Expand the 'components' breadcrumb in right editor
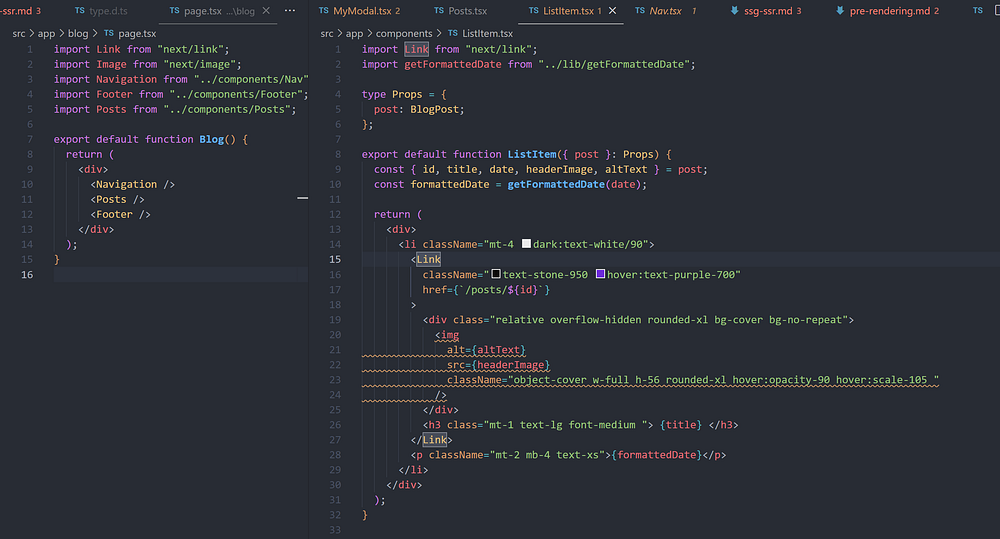The width and height of the screenshot is (1000, 539). (x=404, y=33)
